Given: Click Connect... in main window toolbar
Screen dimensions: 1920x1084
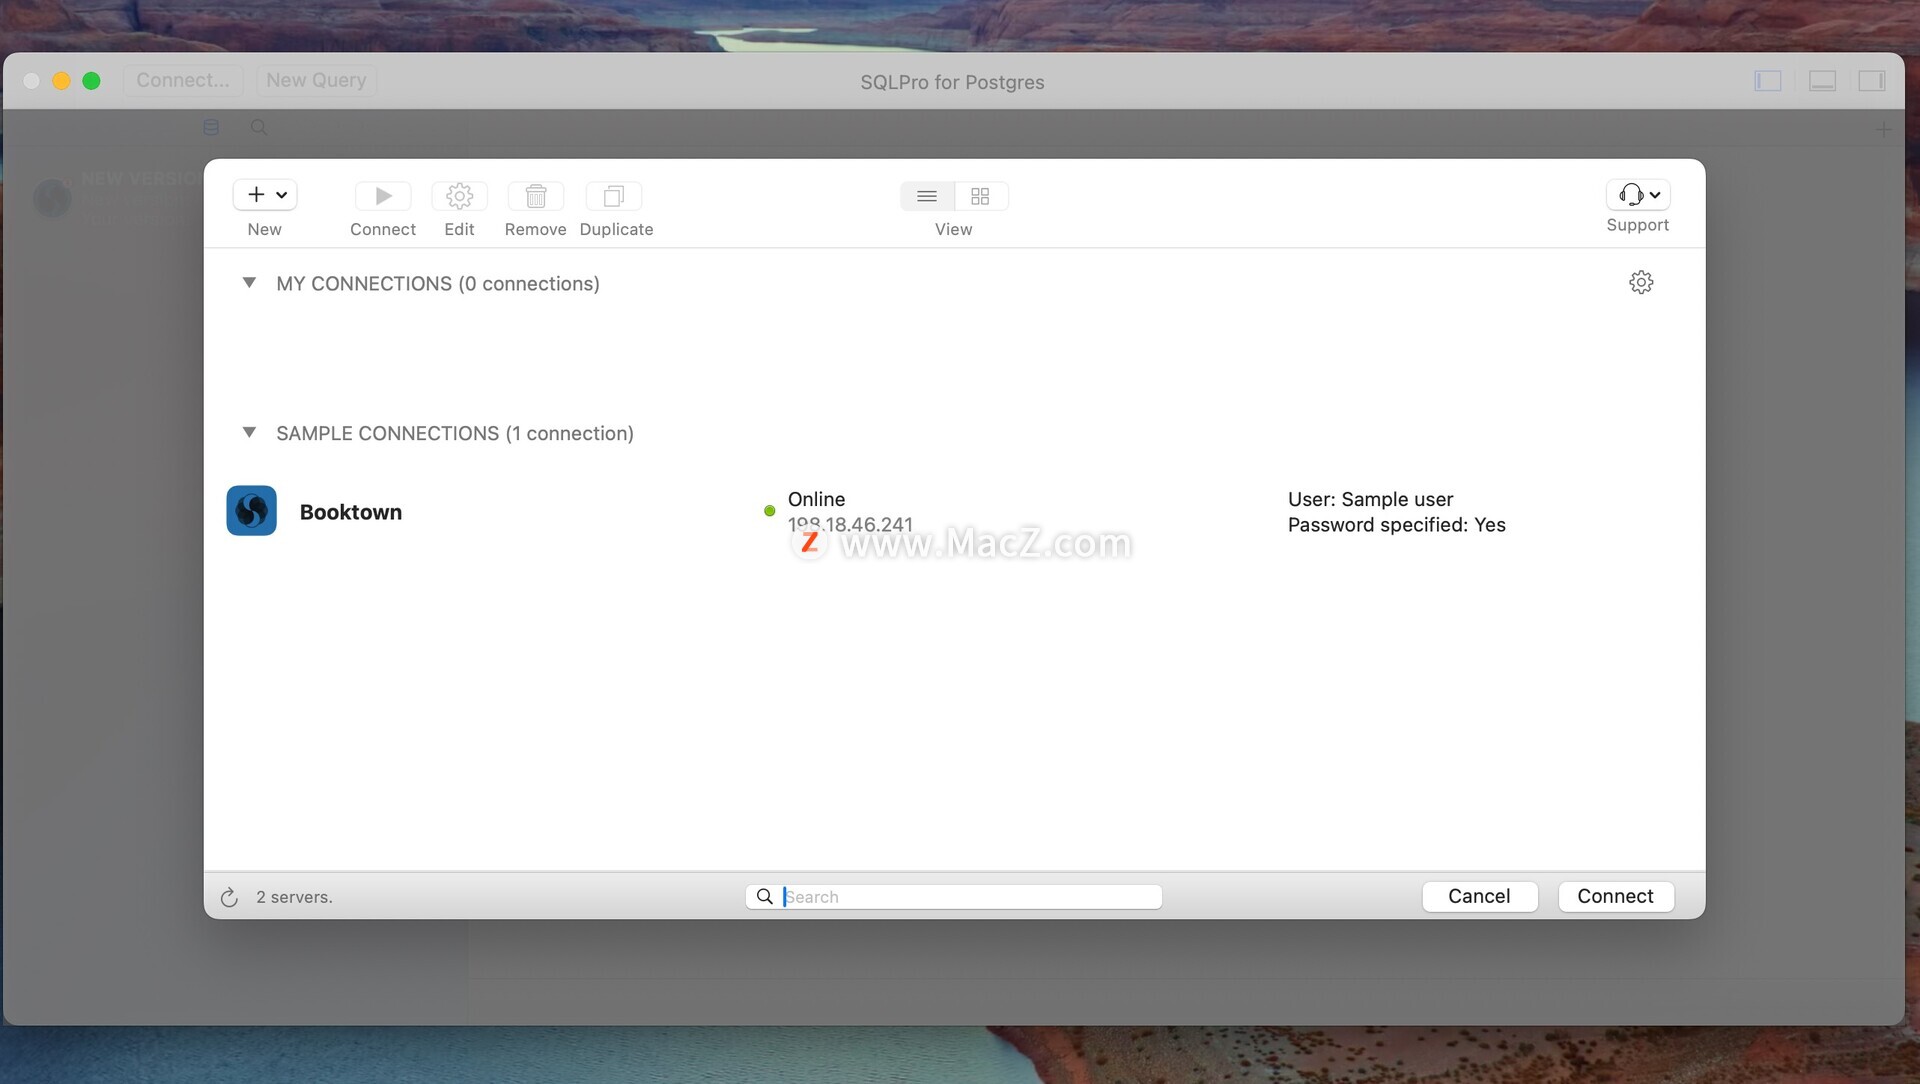Looking at the screenshot, I should coord(183,80).
